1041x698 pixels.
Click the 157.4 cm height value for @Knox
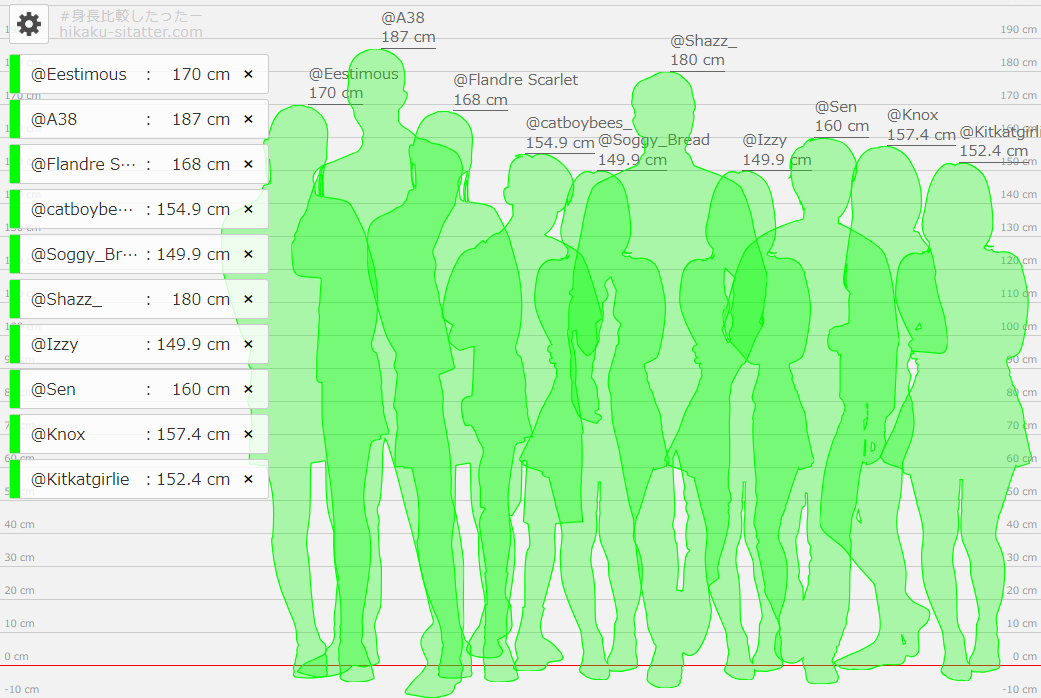click(193, 434)
